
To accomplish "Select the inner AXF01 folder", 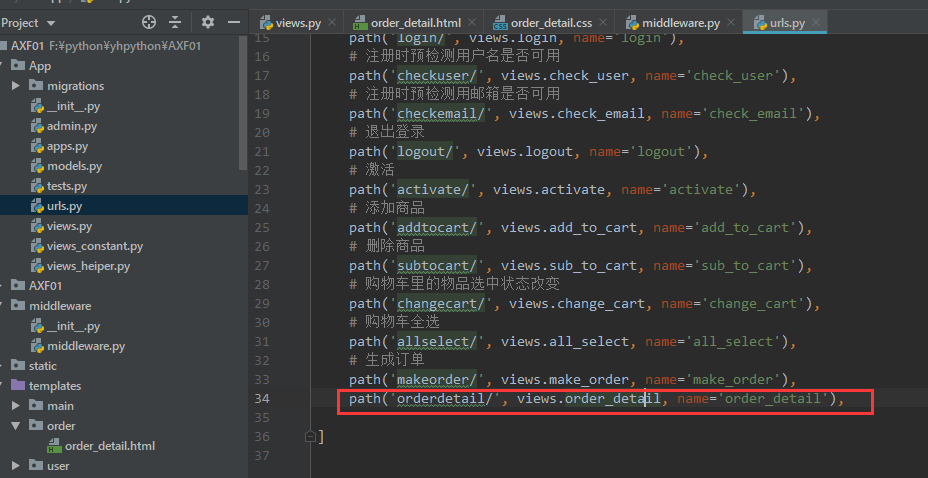I will [45, 286].
